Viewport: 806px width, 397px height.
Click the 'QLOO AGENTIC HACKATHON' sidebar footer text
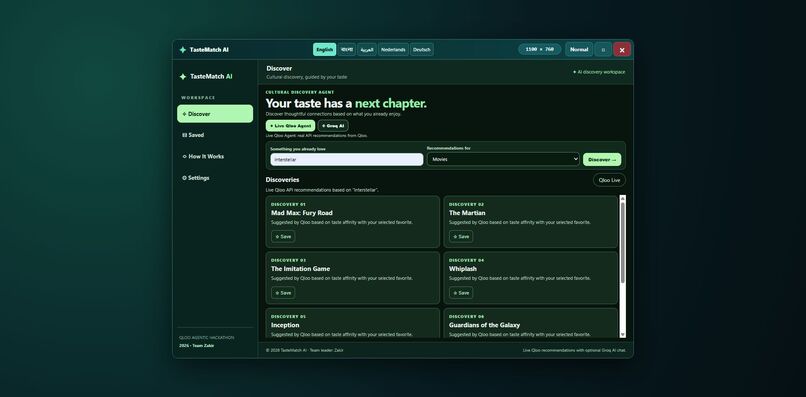pos(206,338)
